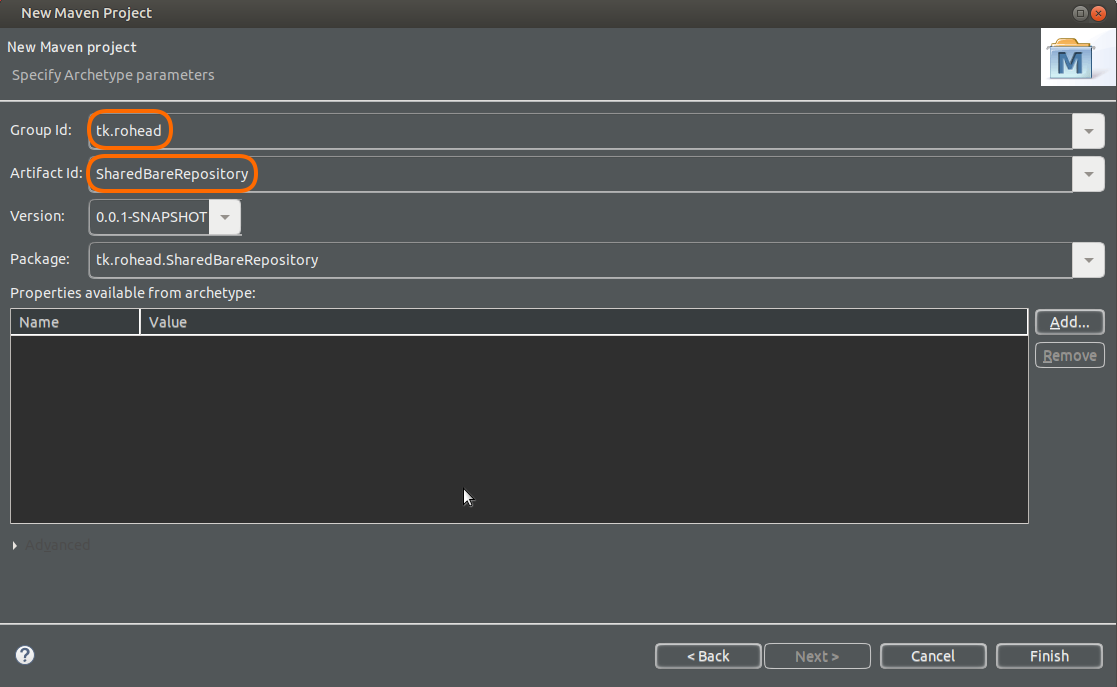The height and width of the screenshot is (687, 1117).
Task: Click the Group Id field containing tk.rohead
Action: point(580,131)
